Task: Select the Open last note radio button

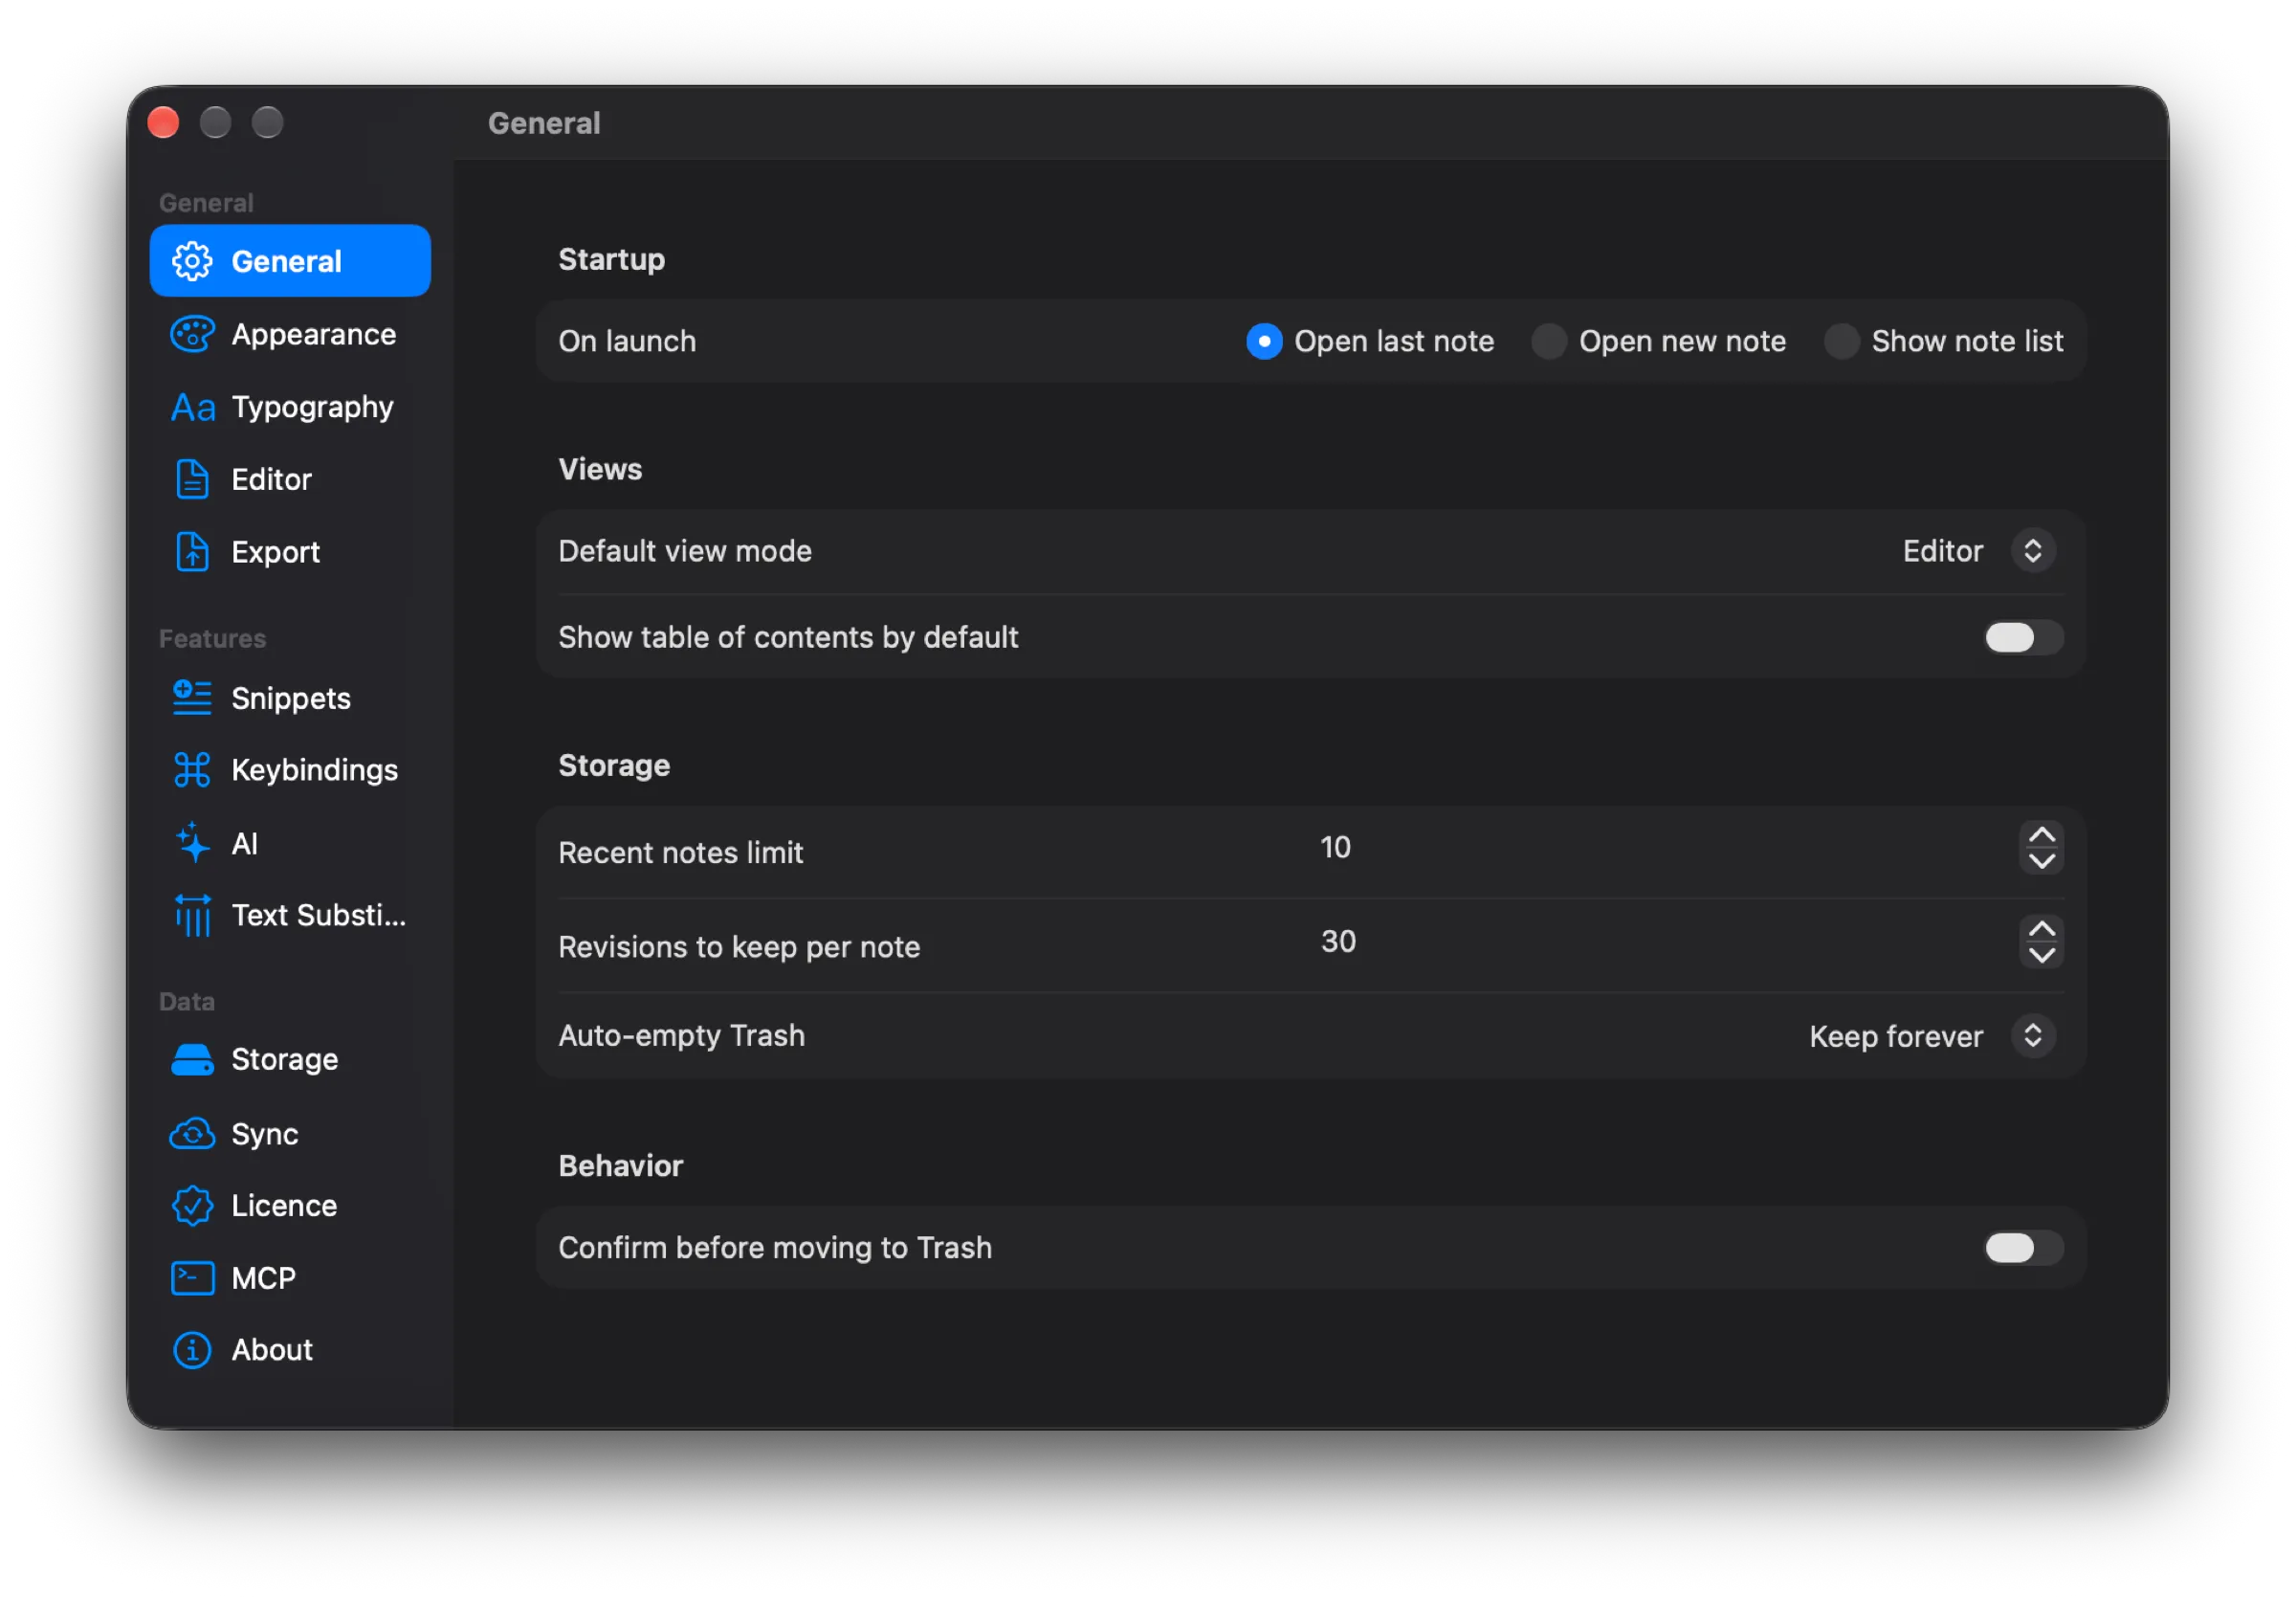Action: click(x=1264, y=341)
